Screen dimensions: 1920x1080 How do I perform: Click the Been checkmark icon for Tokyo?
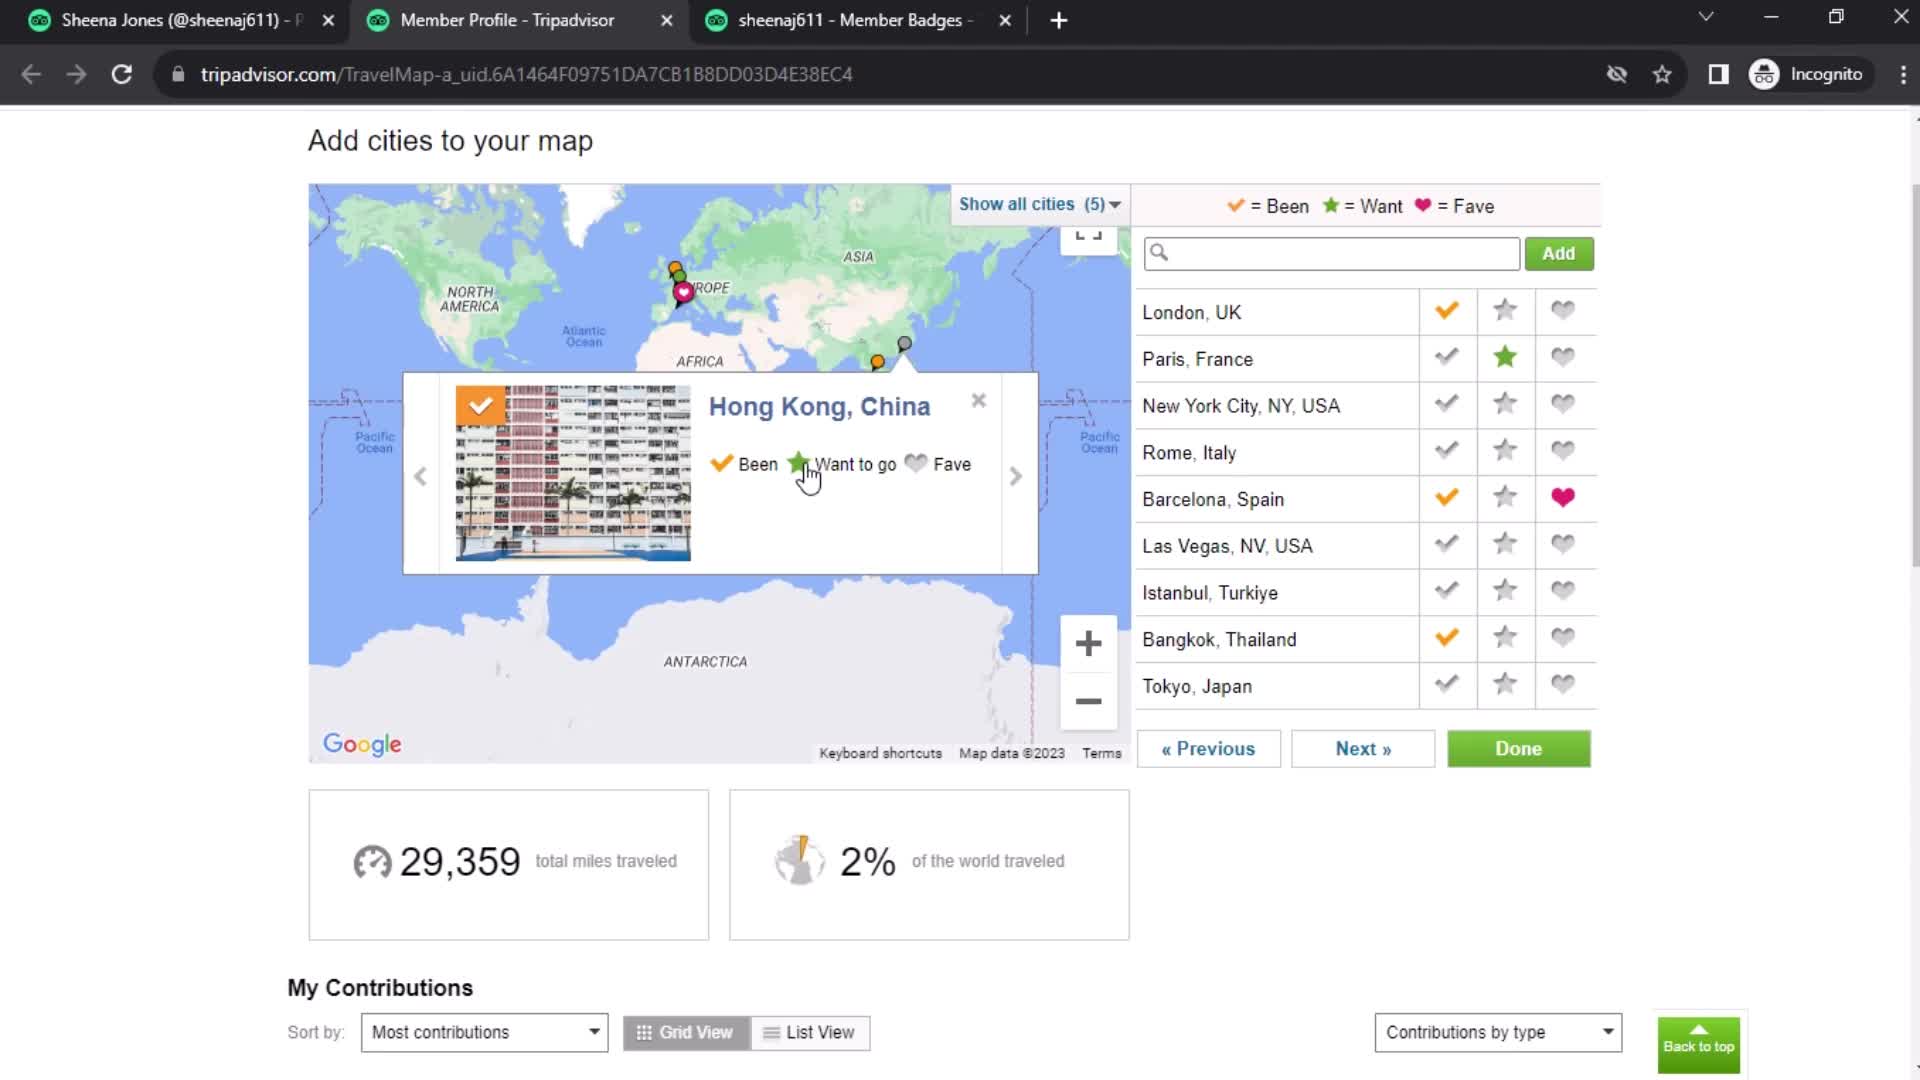1447,683
